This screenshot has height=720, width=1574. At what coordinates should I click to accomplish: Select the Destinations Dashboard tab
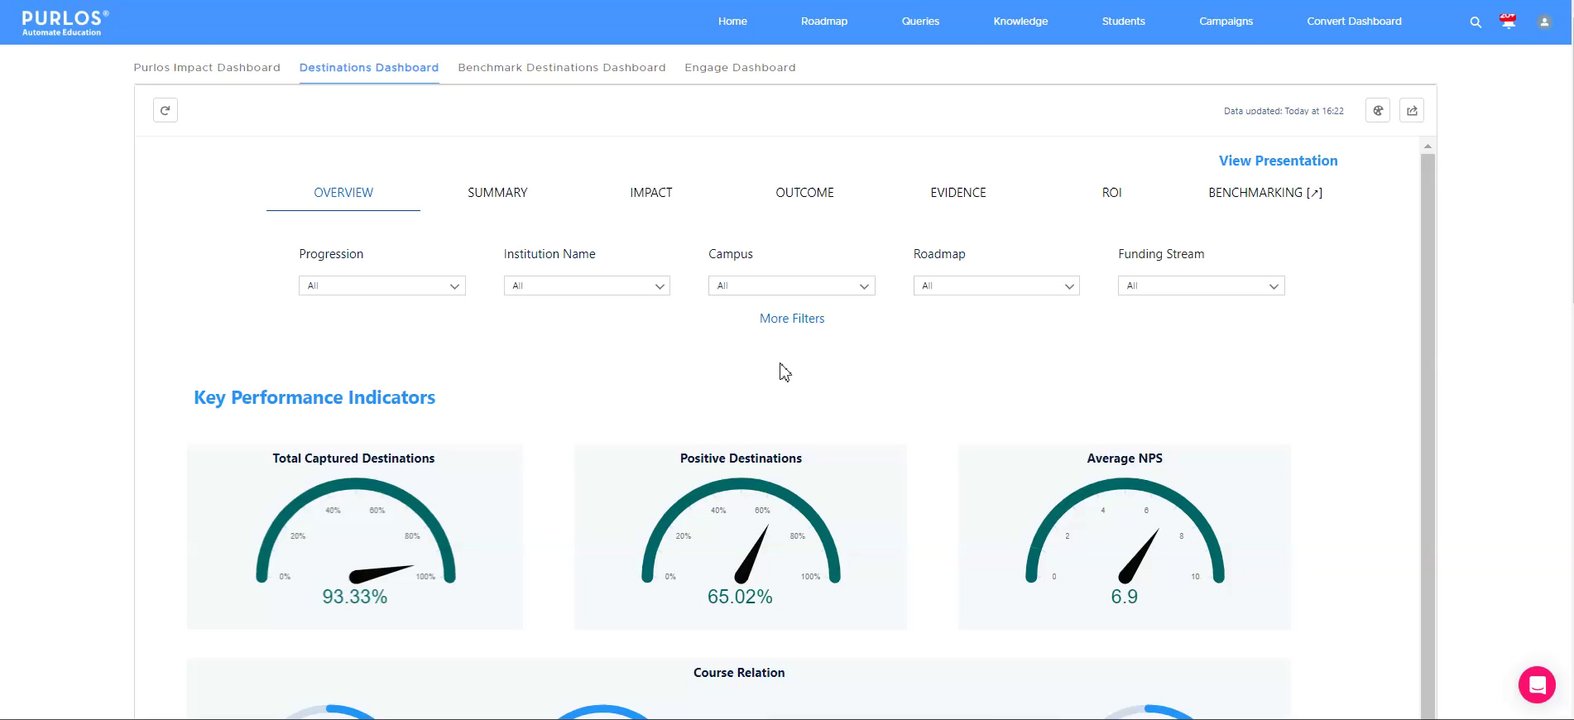pos(369,68)
